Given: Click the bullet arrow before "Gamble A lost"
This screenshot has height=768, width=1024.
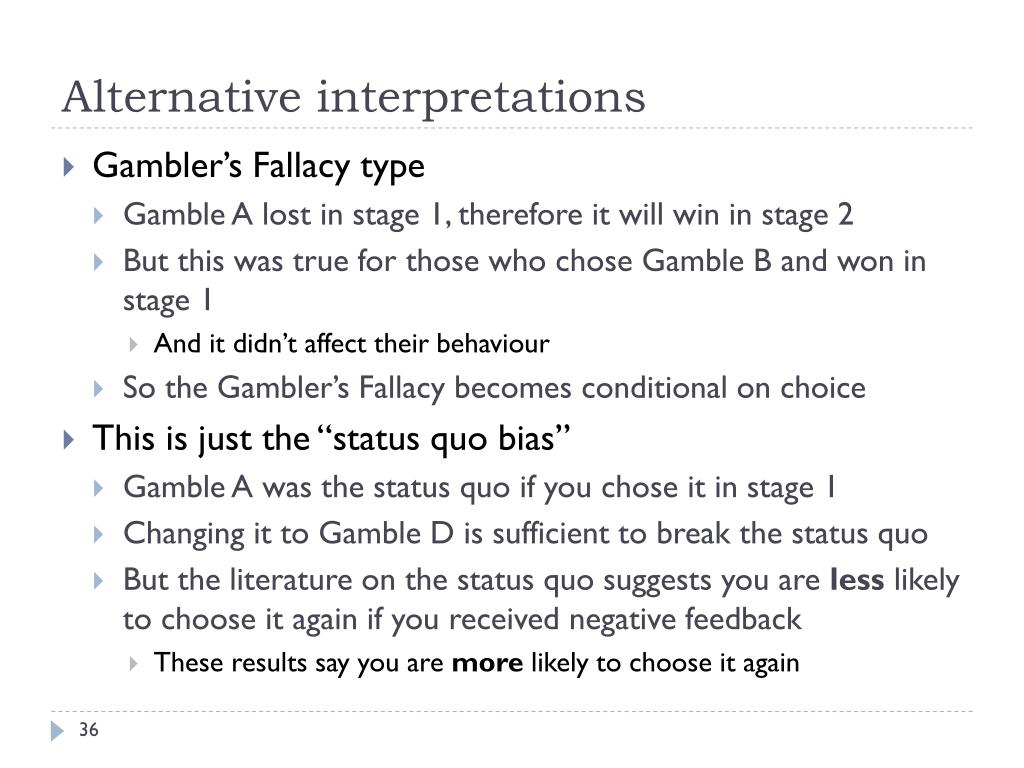Looking at the screenshot, I should [99, 216].
